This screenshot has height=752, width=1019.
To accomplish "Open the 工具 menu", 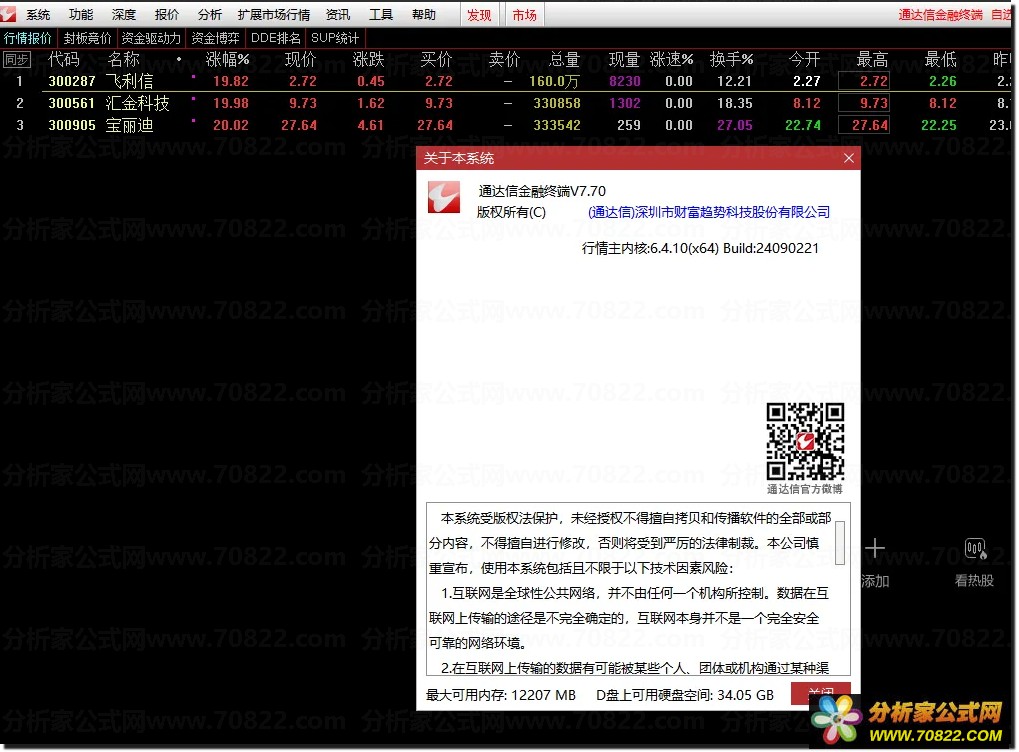I will click(x=381, y=14).
